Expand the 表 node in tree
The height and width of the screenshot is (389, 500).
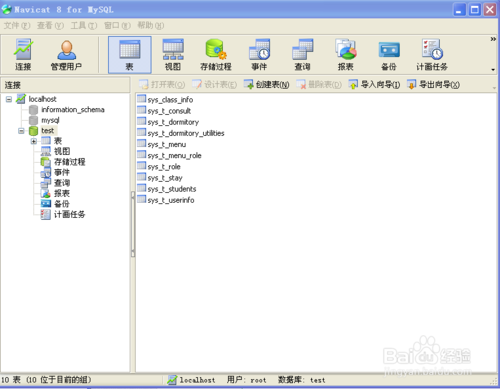click(x=34, y=141)
